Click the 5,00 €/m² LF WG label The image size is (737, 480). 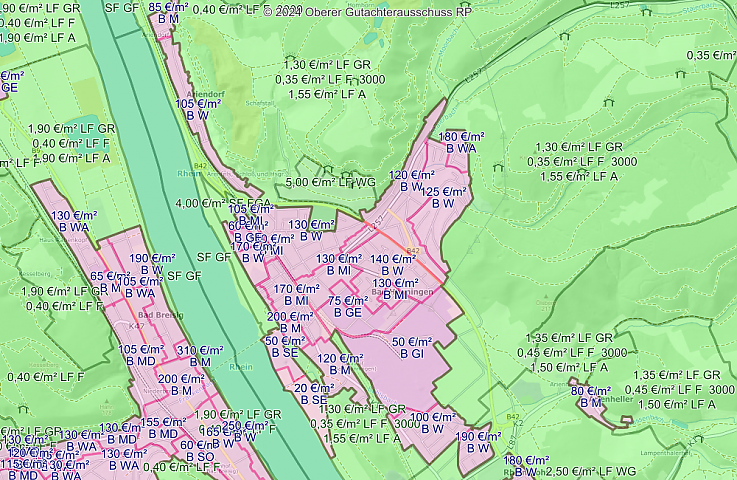pyautogui.click(x=330, y=183)
